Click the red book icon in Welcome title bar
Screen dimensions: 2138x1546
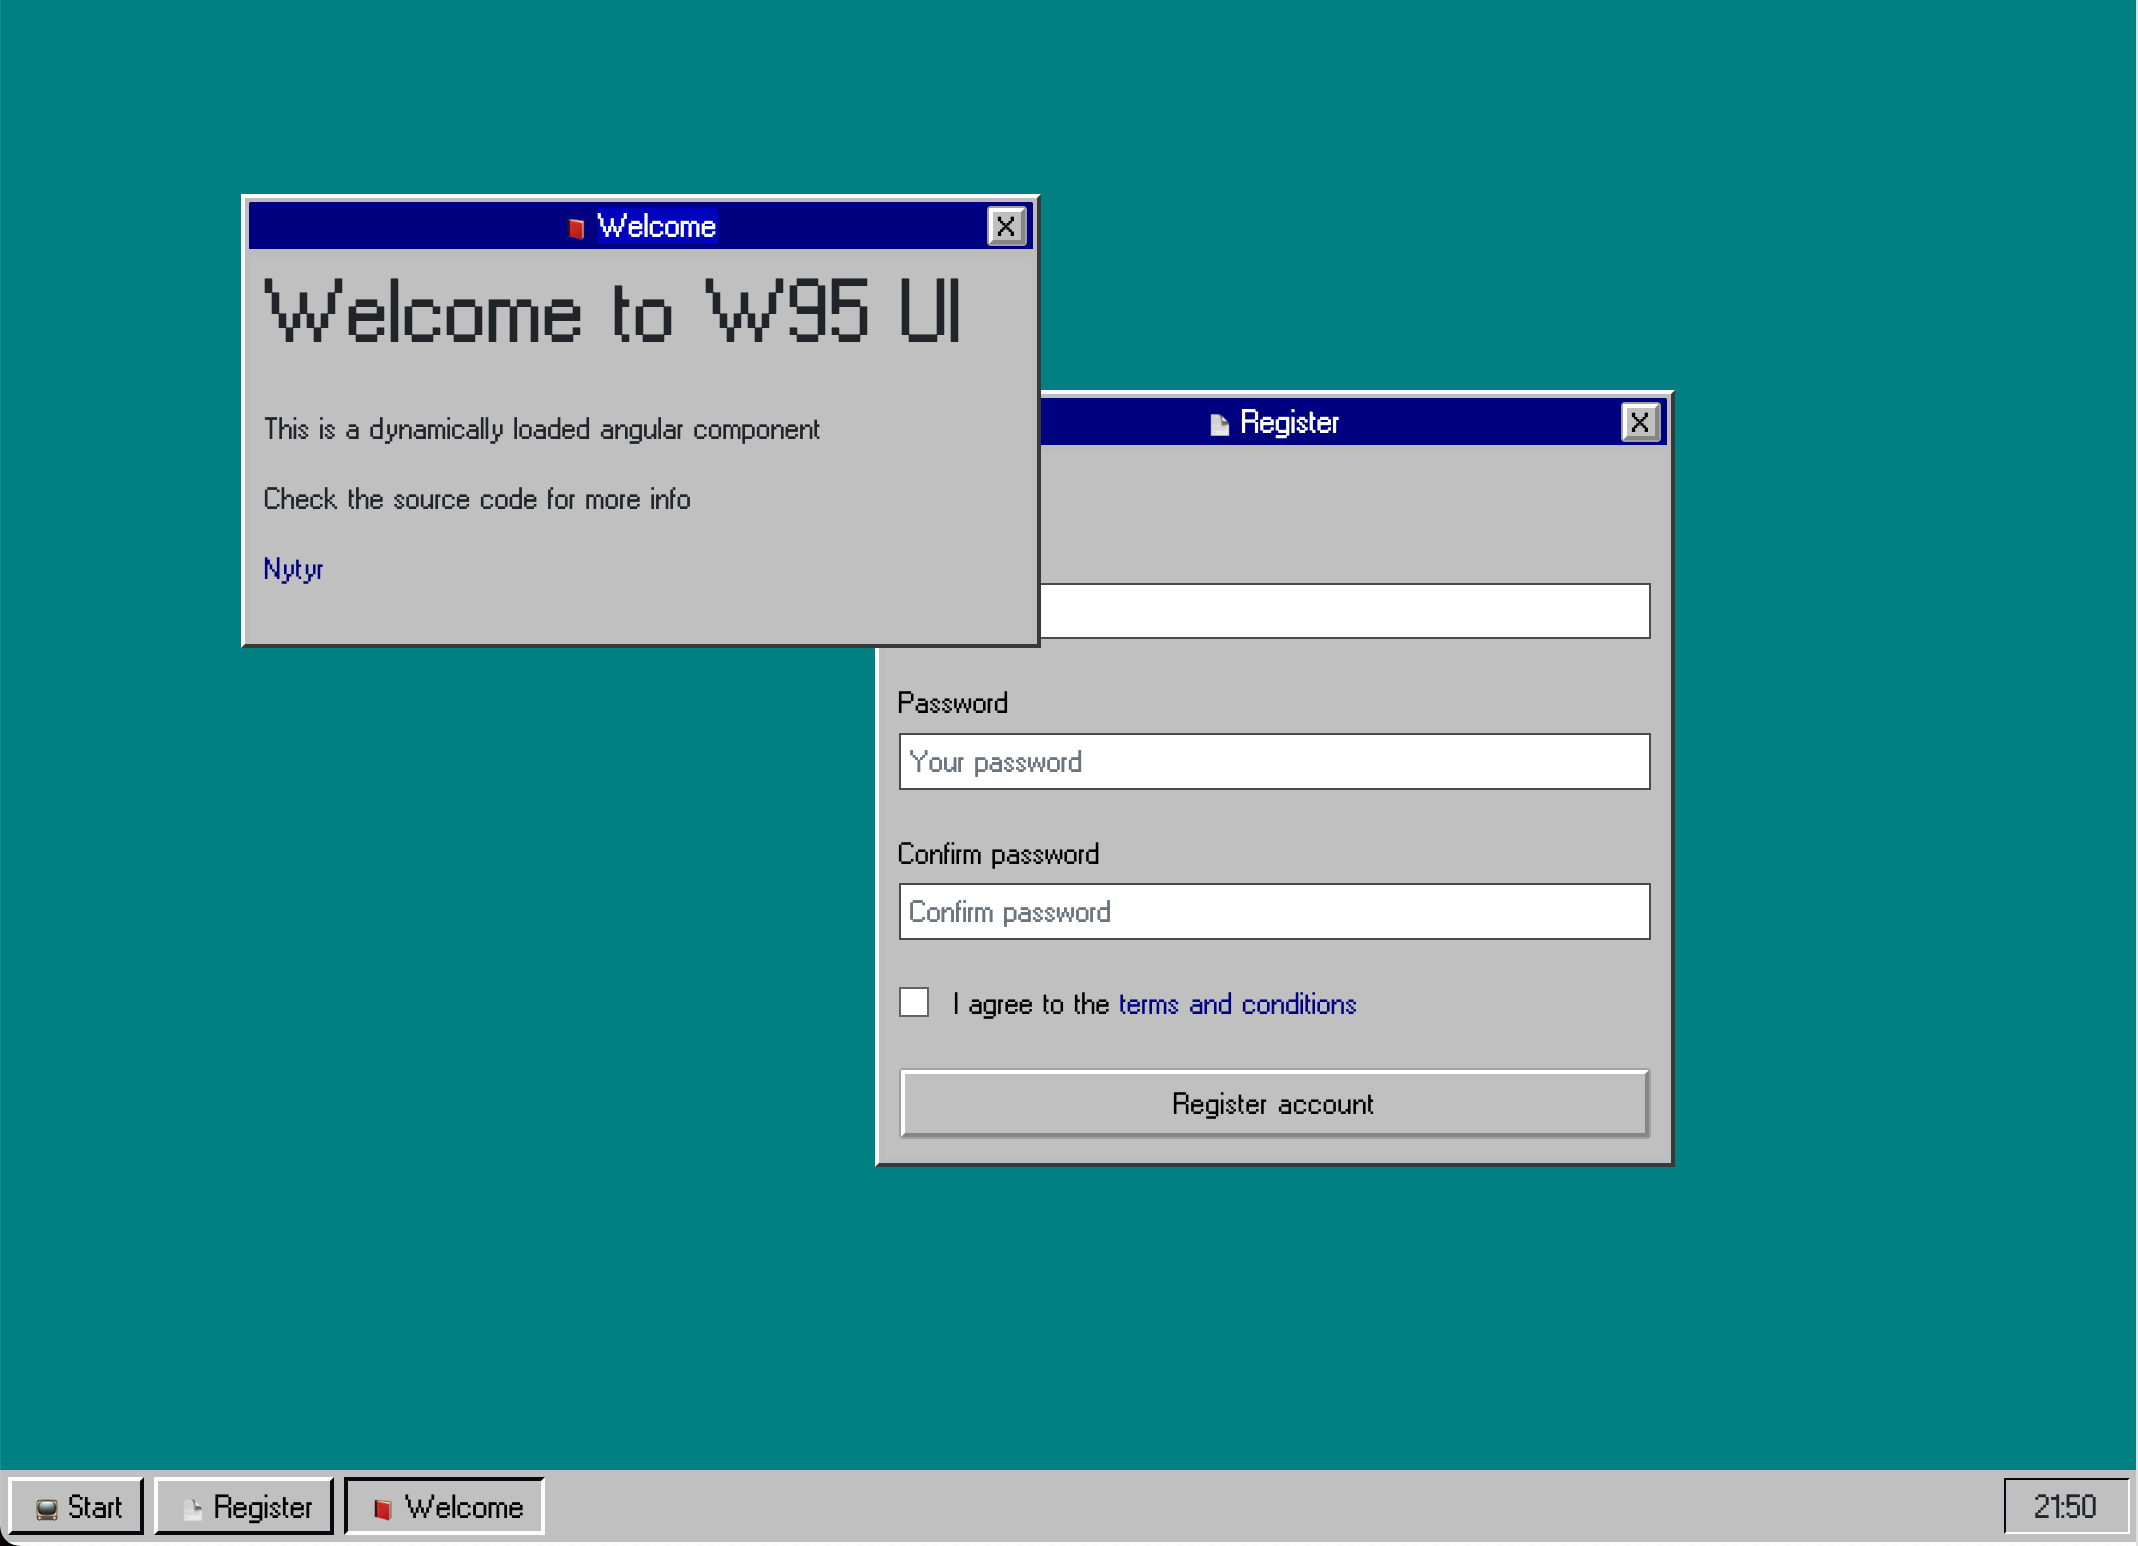point(576,228)
